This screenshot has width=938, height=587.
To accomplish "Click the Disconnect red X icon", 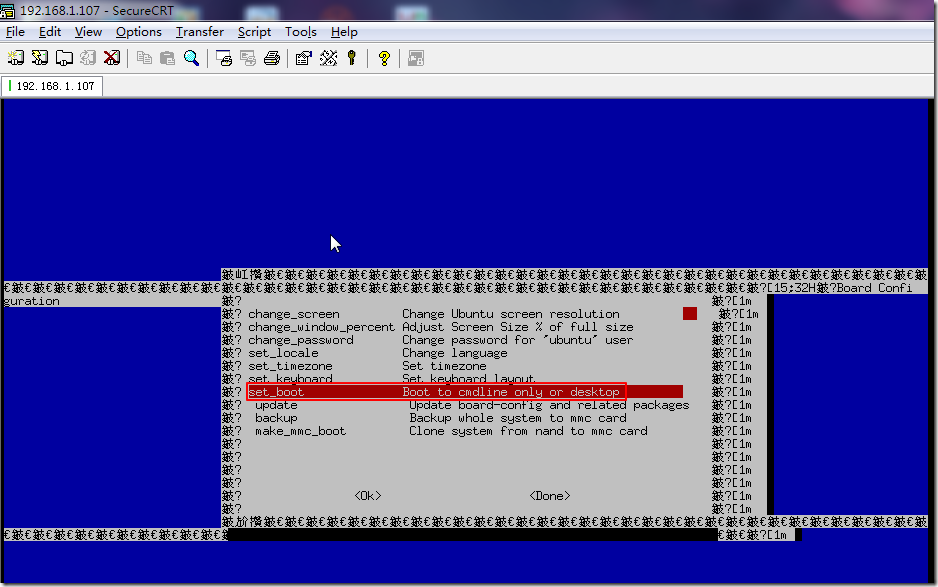I will (x=112, y=58).
